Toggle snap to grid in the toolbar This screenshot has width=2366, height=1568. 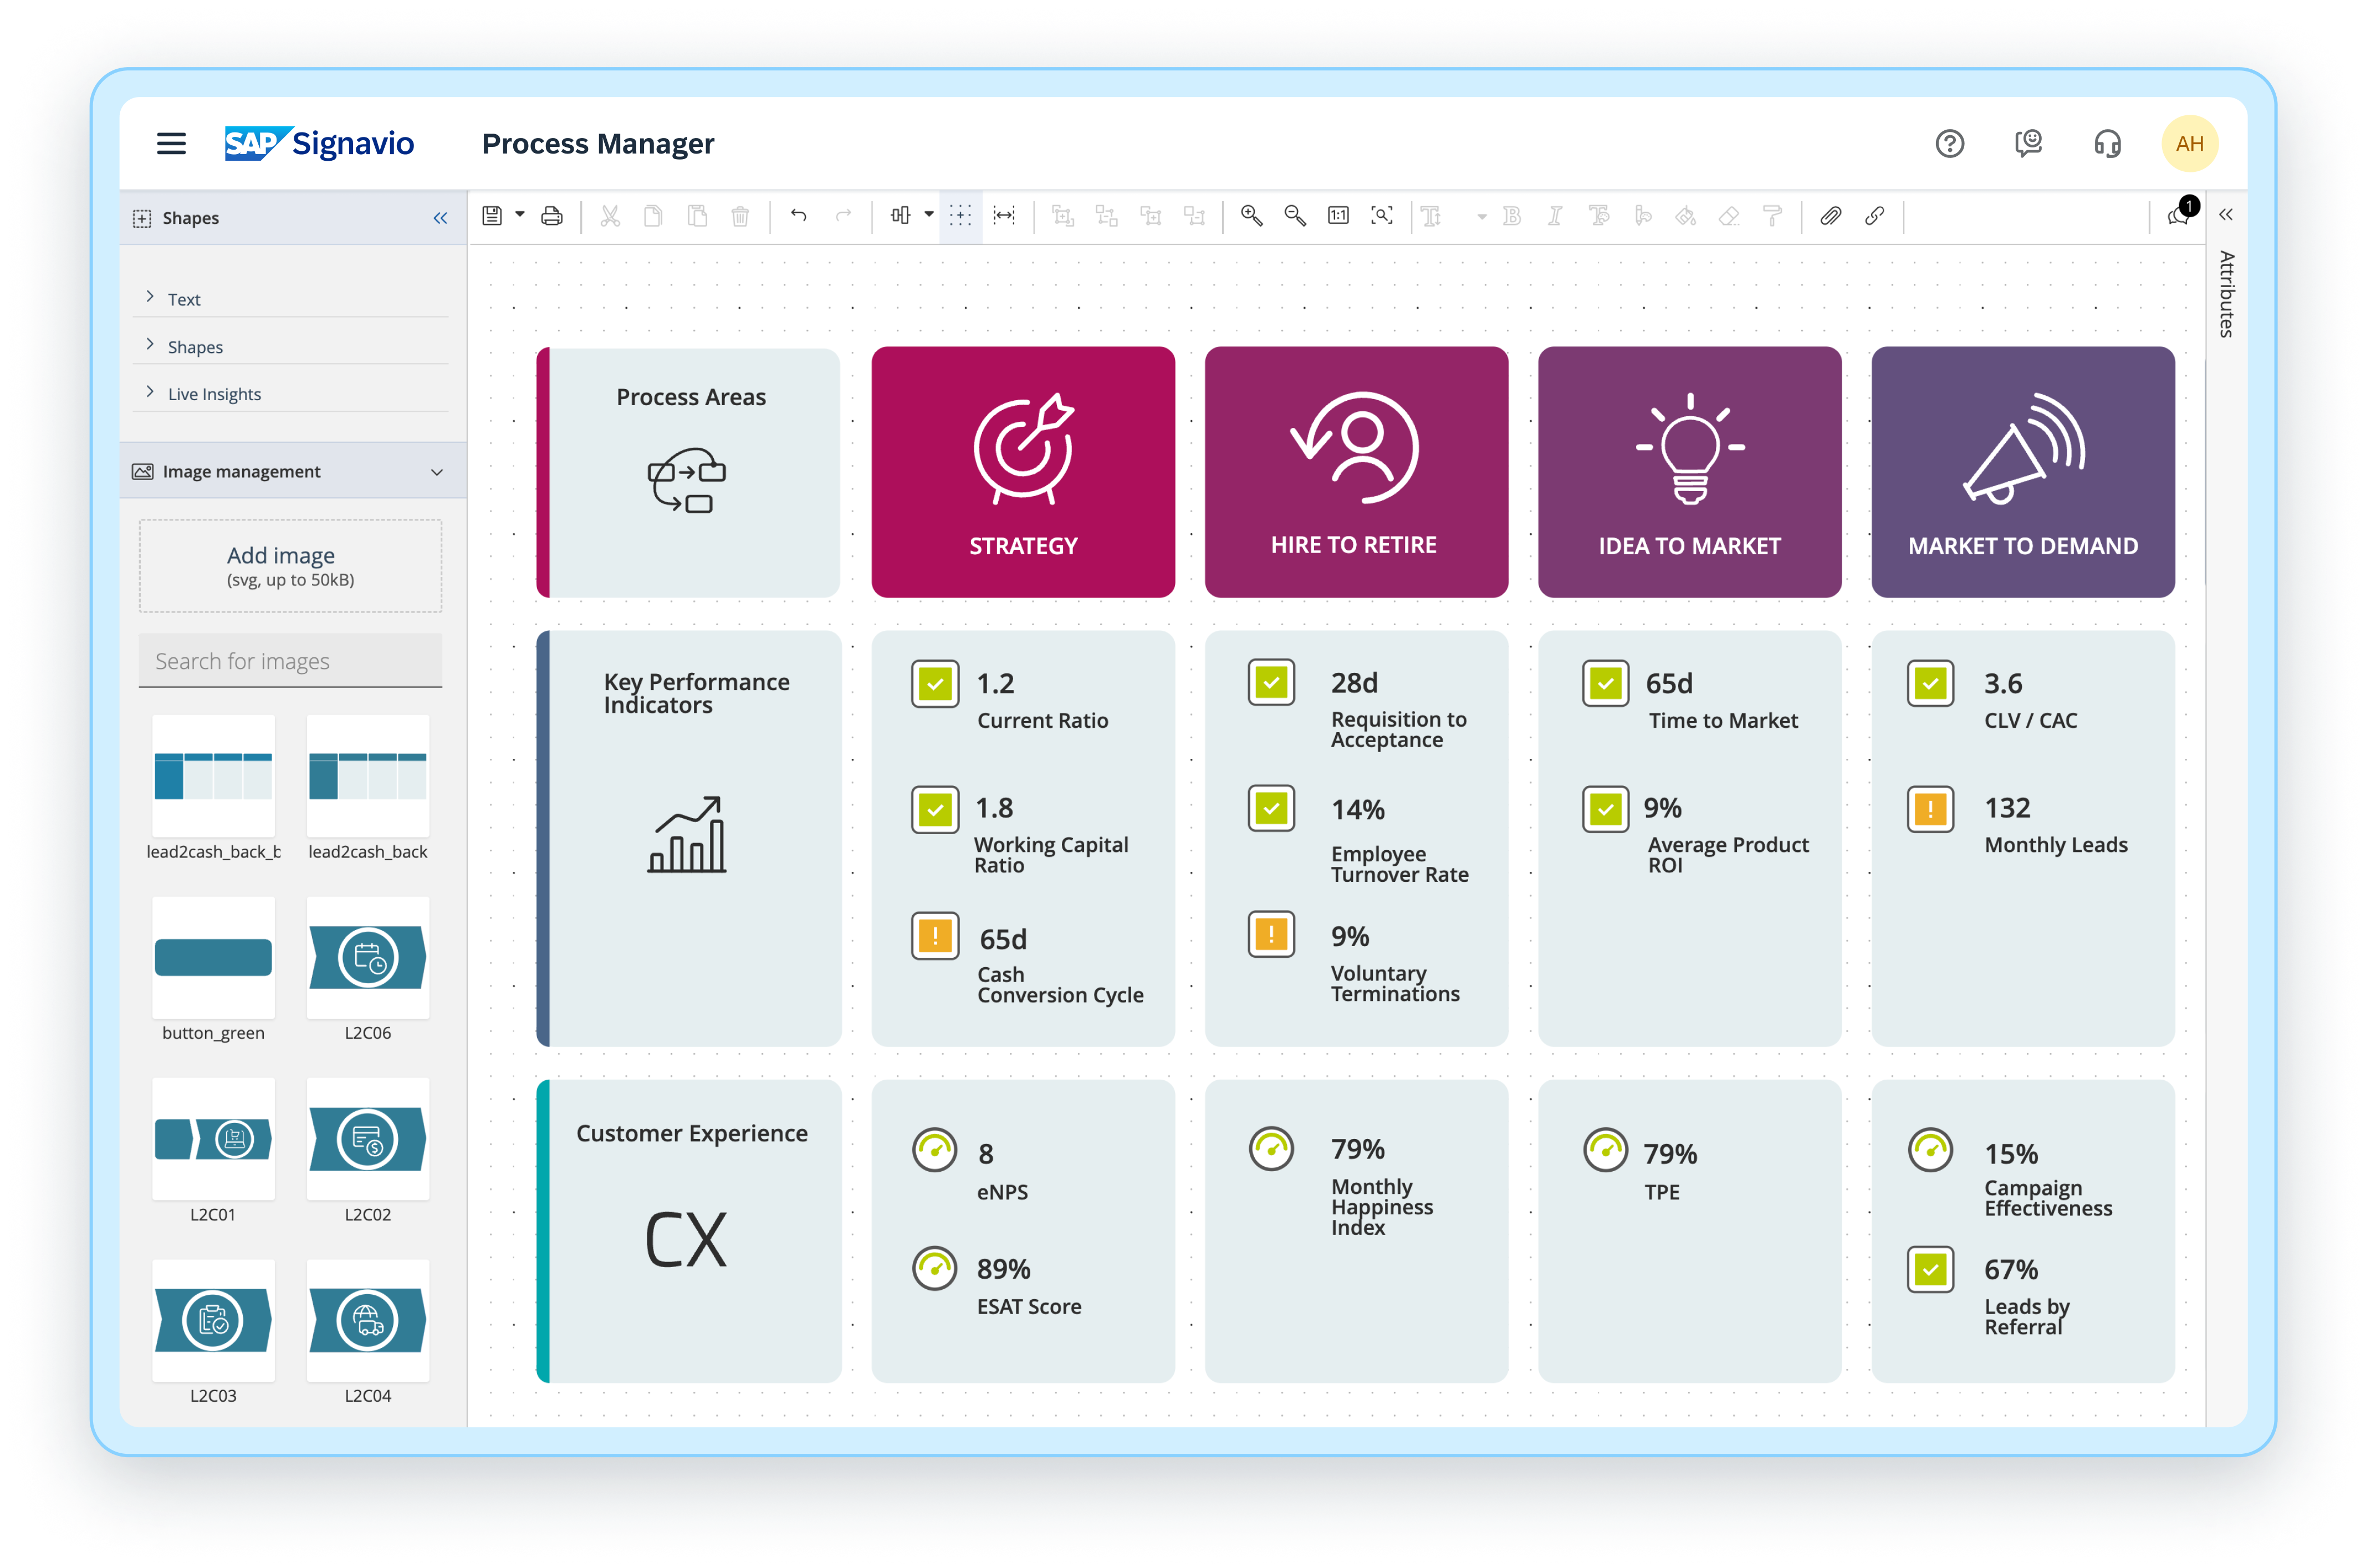[x=960, y=216]
